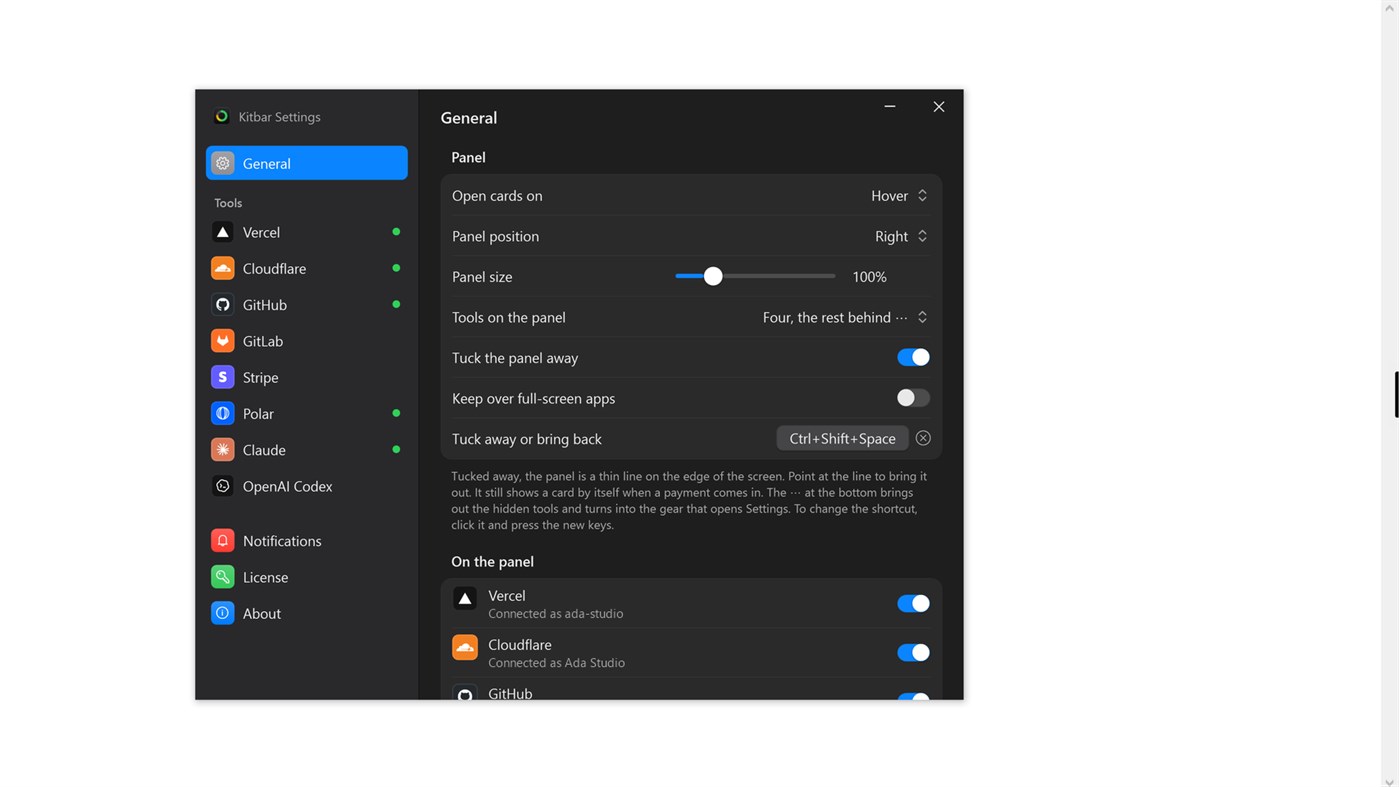The width and height of the screenshot is (1399, 787).
Task: Click the Vercel triangle icon in sidebar
Action: click(223, 232)
